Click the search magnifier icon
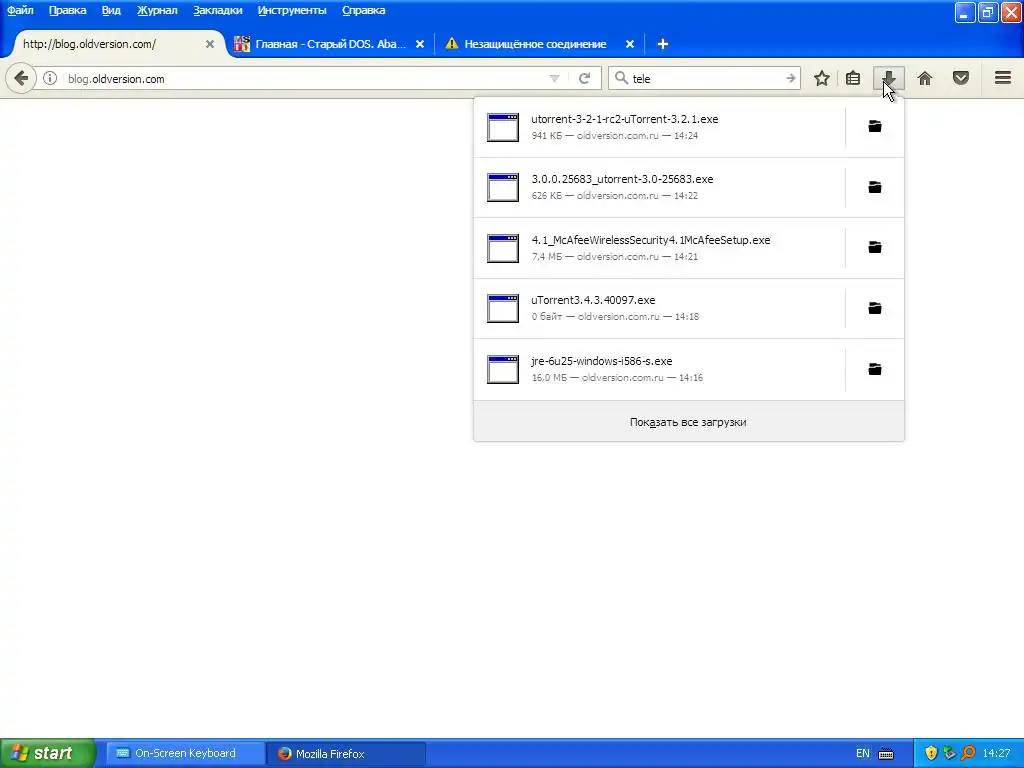Image resolution: width=1024 pixels, height=768 pixels. (621, 78)
